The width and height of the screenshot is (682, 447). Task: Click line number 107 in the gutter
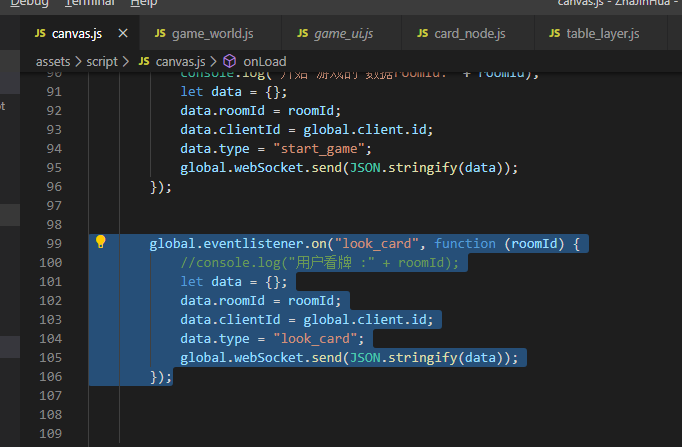[x=51, y=396]
